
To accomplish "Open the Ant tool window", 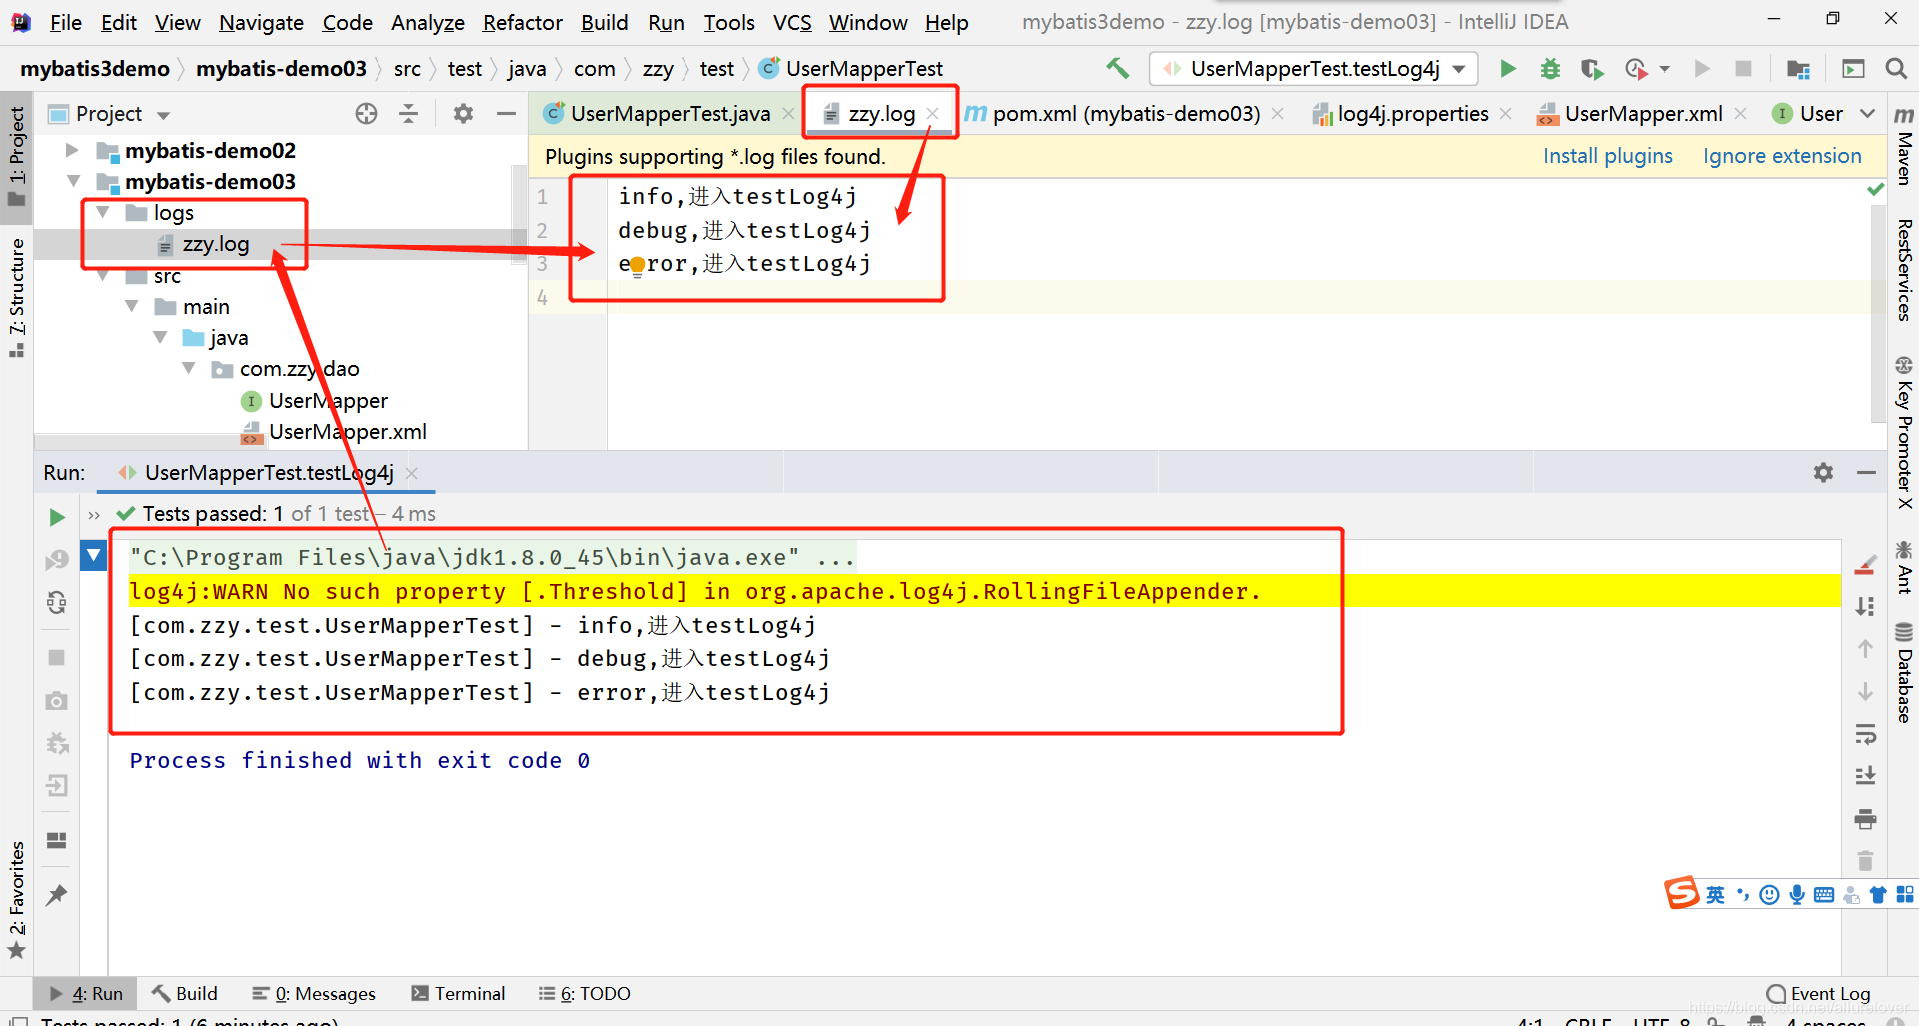I will coord(1903,566).
